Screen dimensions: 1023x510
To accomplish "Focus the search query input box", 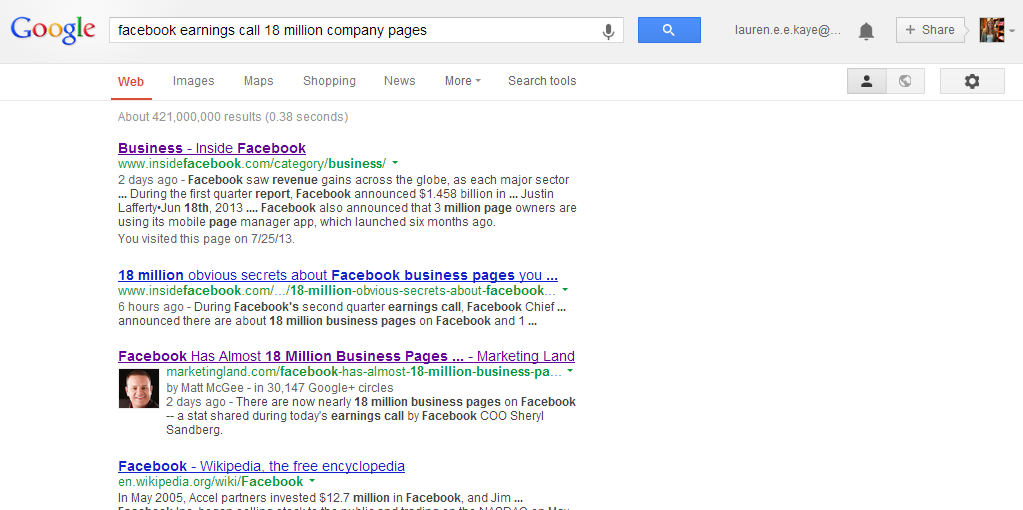I will tap(356, 30).
